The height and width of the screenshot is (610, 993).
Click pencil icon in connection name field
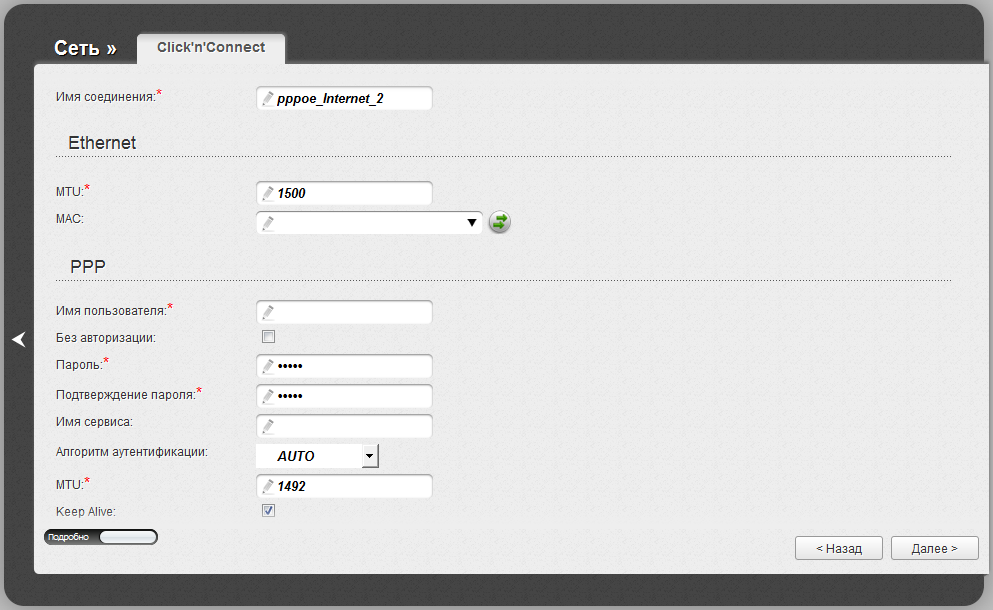(x=267, y=99)
